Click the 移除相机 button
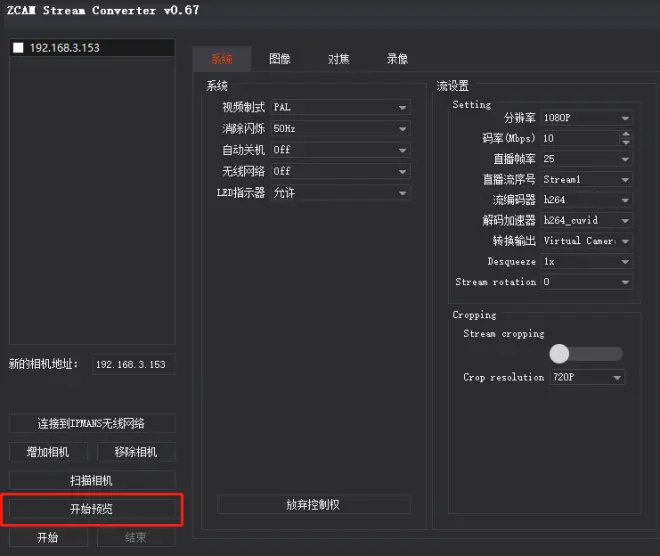The image size is (660, 556). point(136,452)
